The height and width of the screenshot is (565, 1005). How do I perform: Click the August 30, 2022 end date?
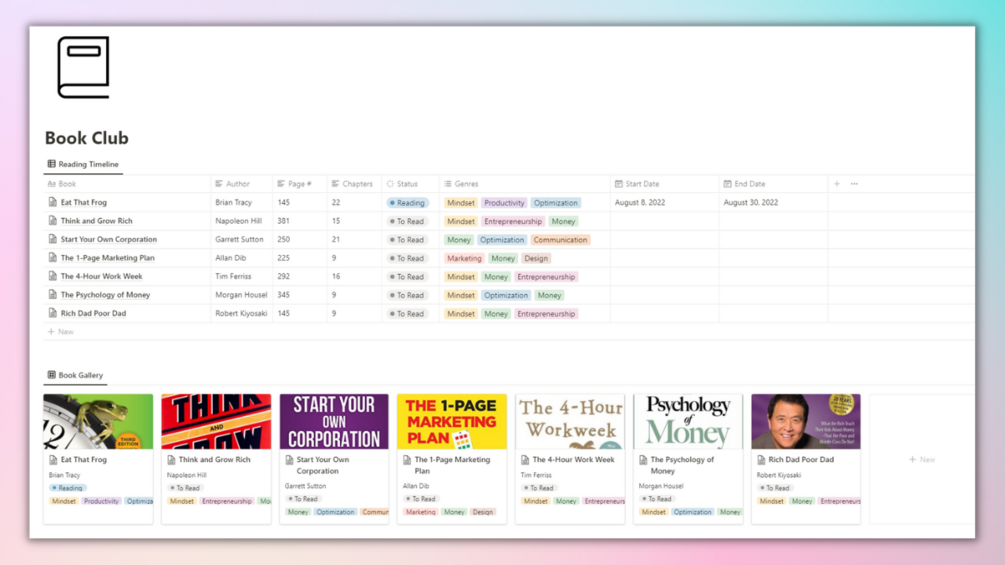pyautogui.click(x=751, y=202)
